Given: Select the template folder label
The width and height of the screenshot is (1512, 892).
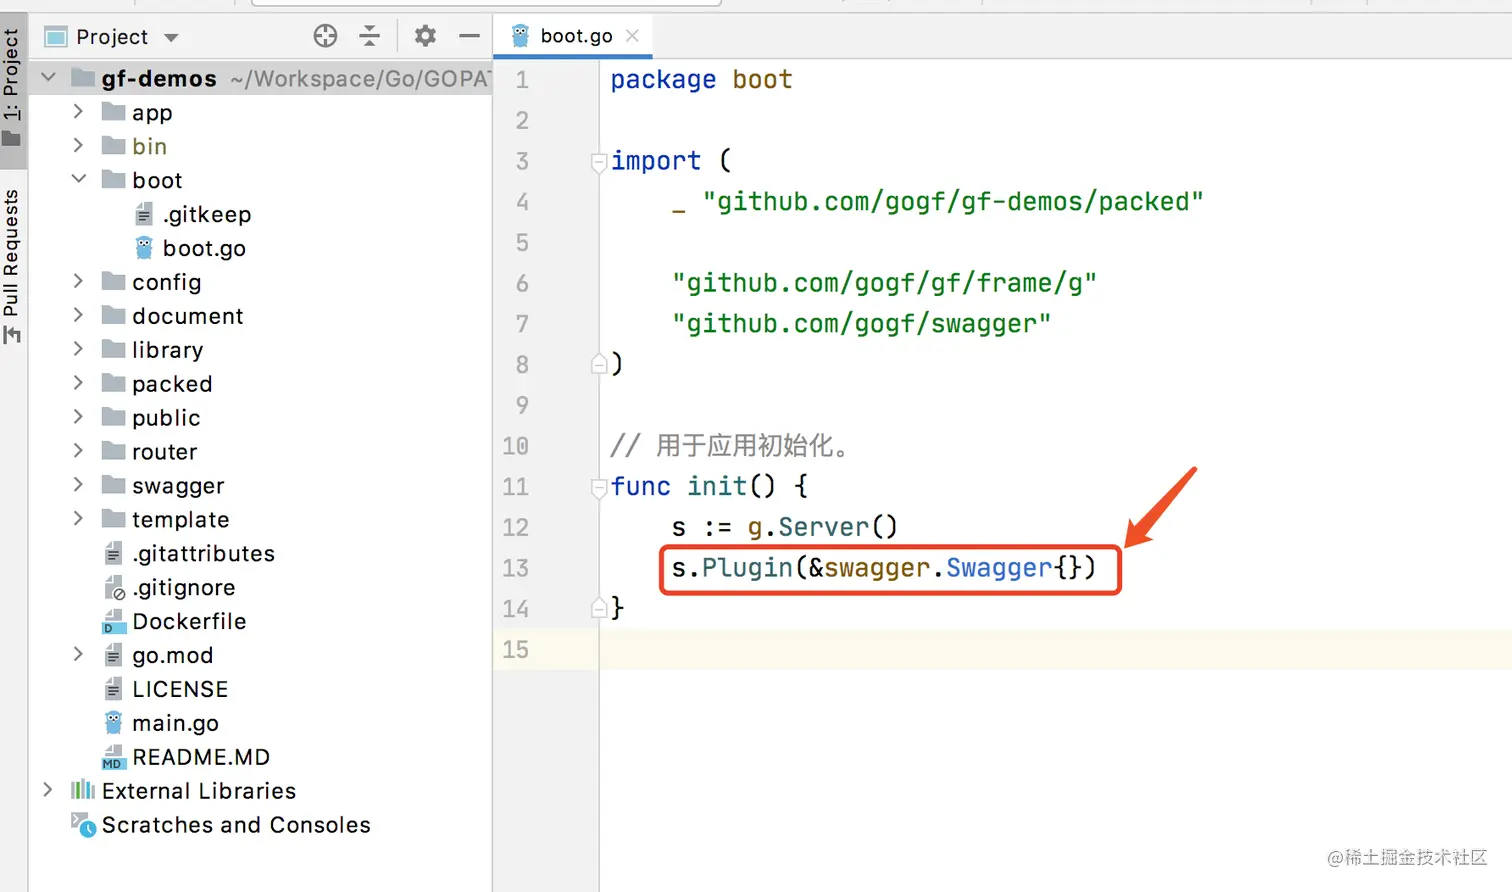Looking at the screenshot, I should point(180,520).
